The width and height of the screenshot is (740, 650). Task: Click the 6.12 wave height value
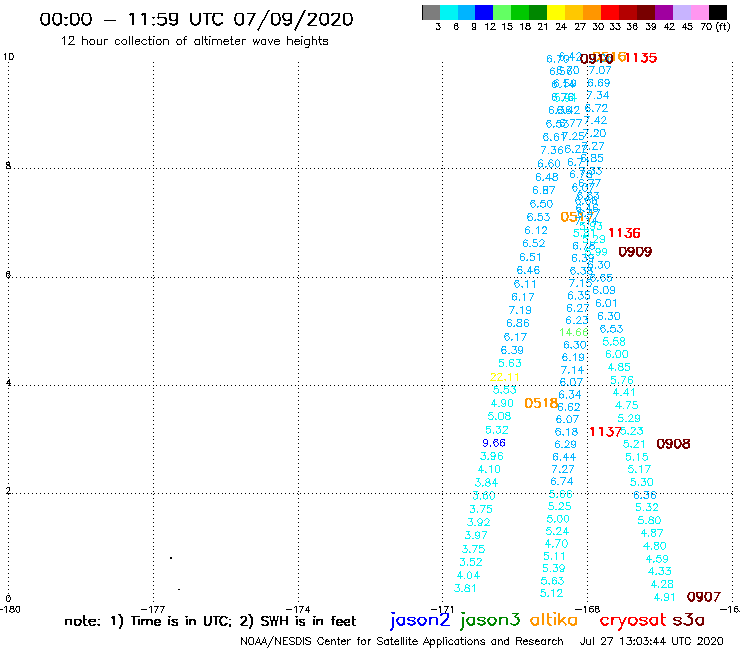[x=536, y=231]
